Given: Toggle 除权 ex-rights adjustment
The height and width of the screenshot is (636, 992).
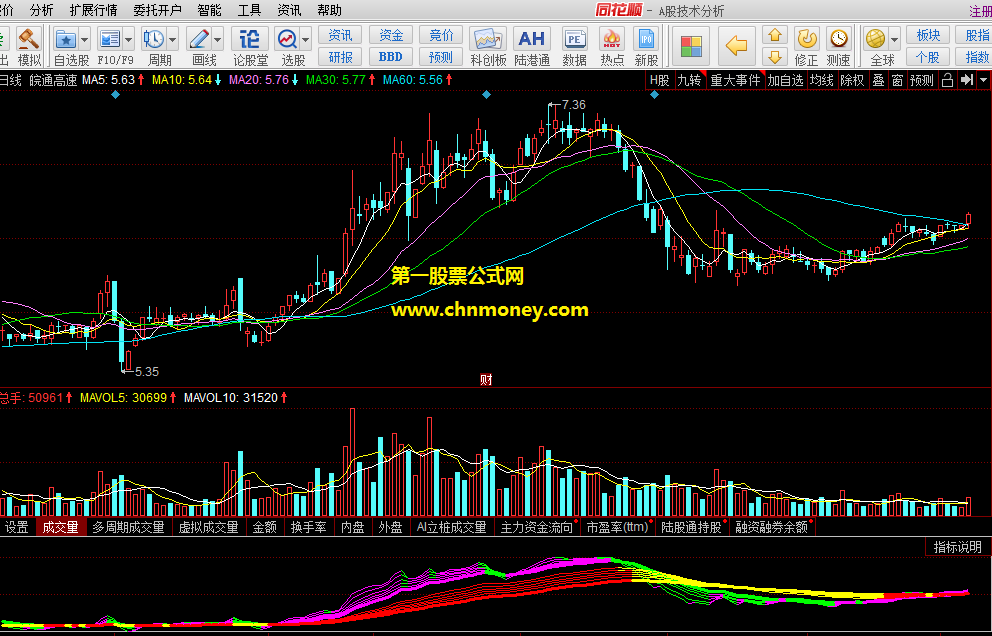Looking at the screenshot, I should (852, 80).
